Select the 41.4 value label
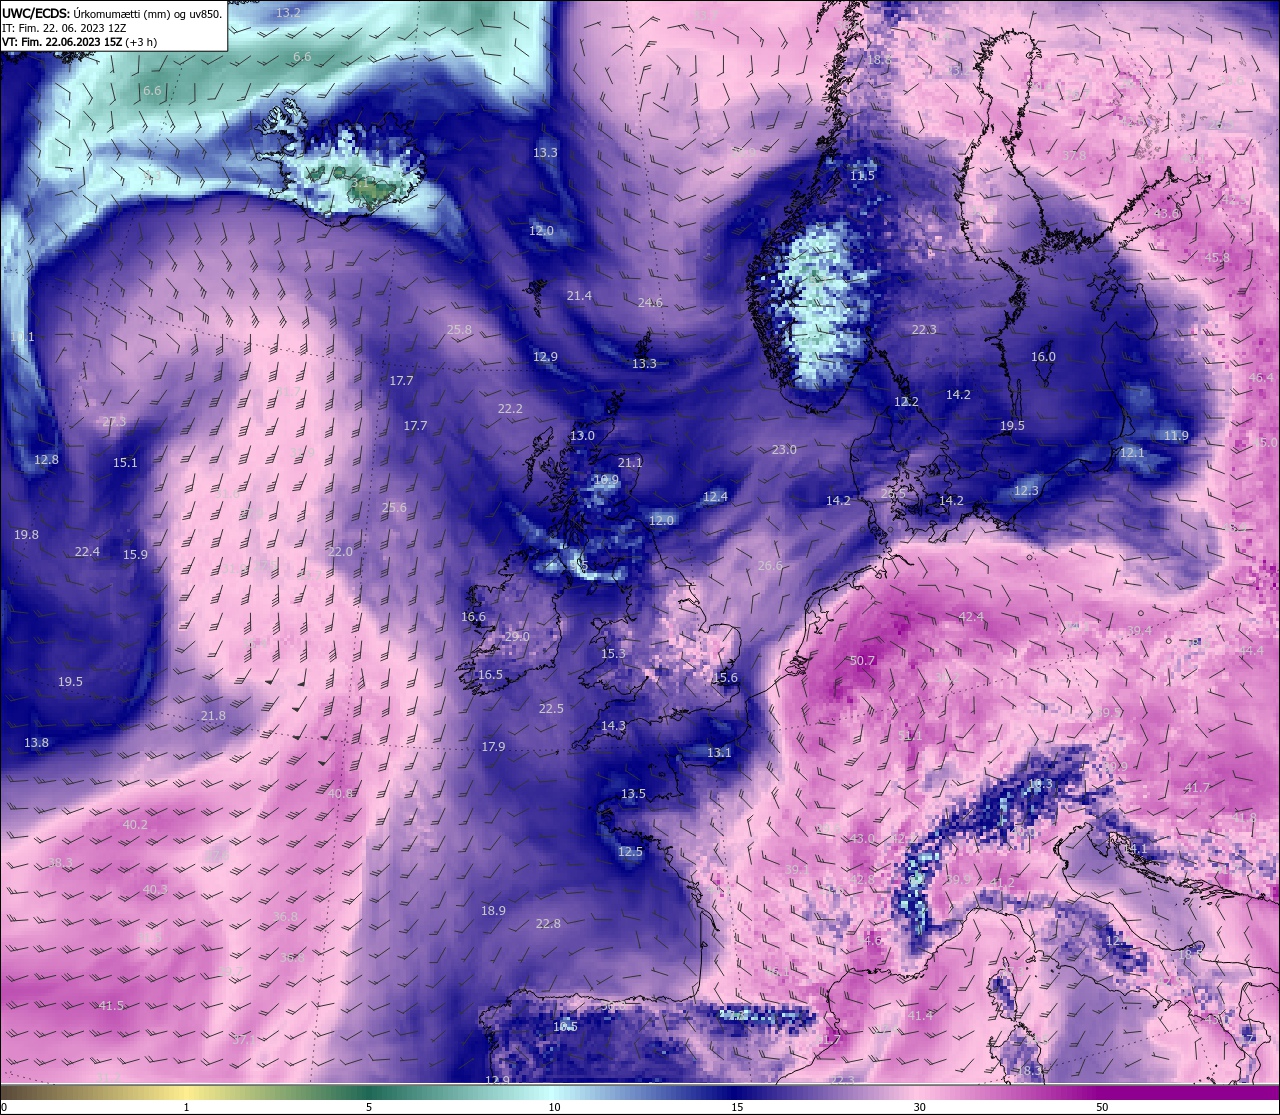Screen dimensions: 1280x1115 tap(920, 1016)
